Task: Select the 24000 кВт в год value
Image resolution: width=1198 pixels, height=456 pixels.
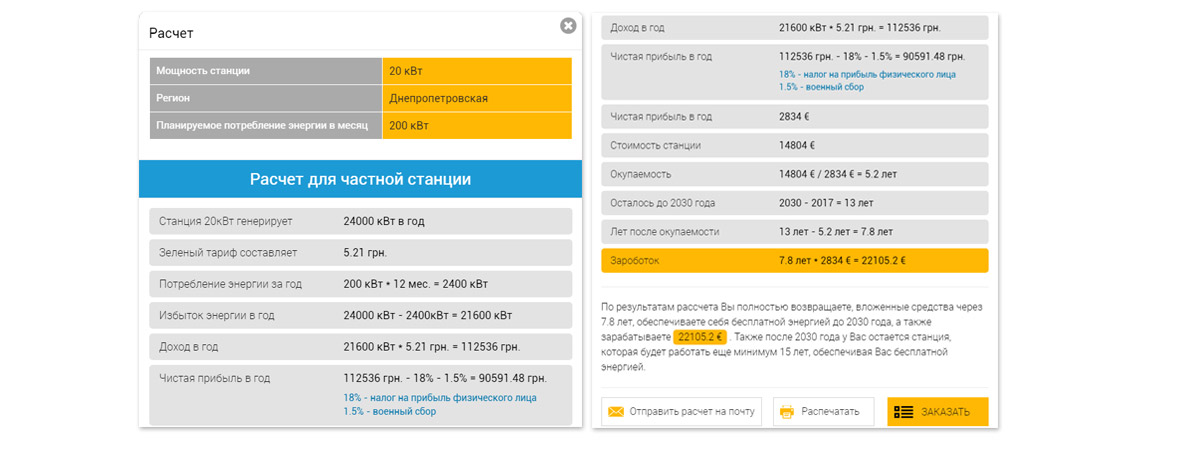Action: pos(384,222)
